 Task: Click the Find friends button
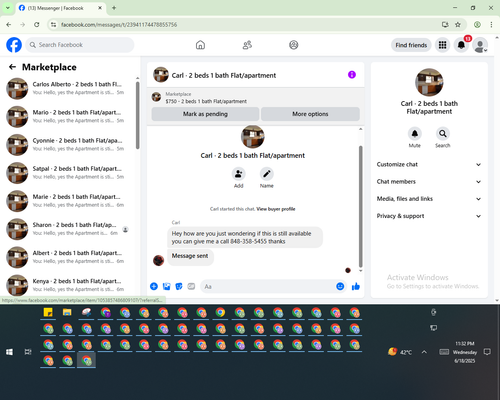coord(411,45)
